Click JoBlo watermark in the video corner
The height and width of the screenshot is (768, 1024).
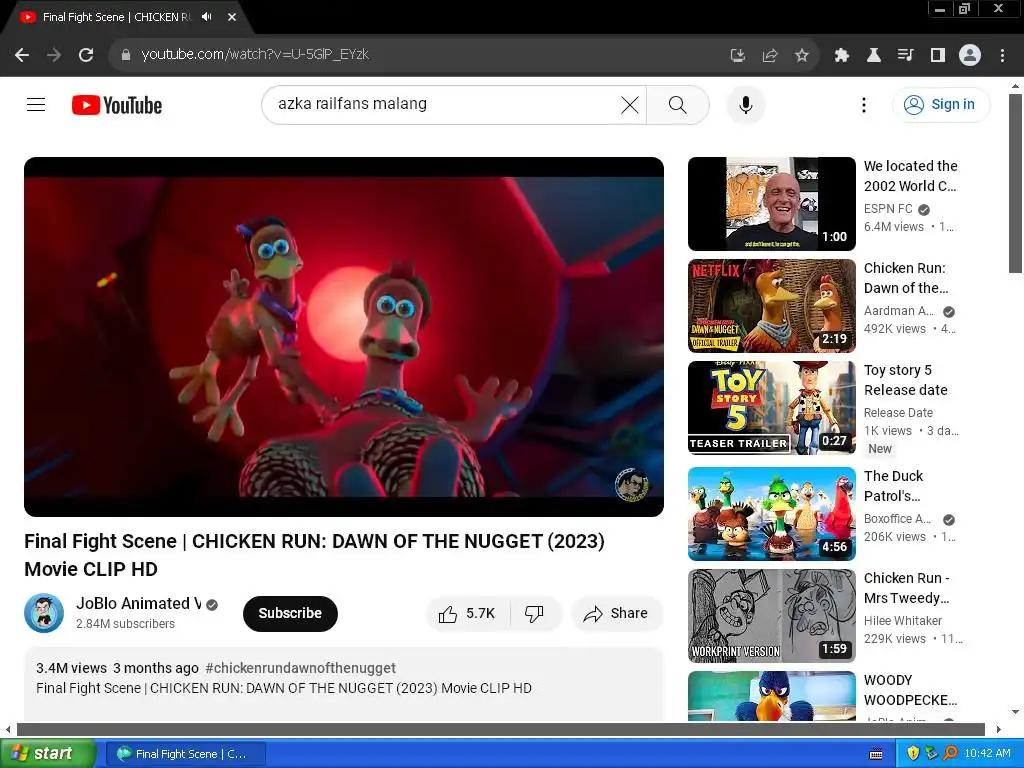pos(632,484)
